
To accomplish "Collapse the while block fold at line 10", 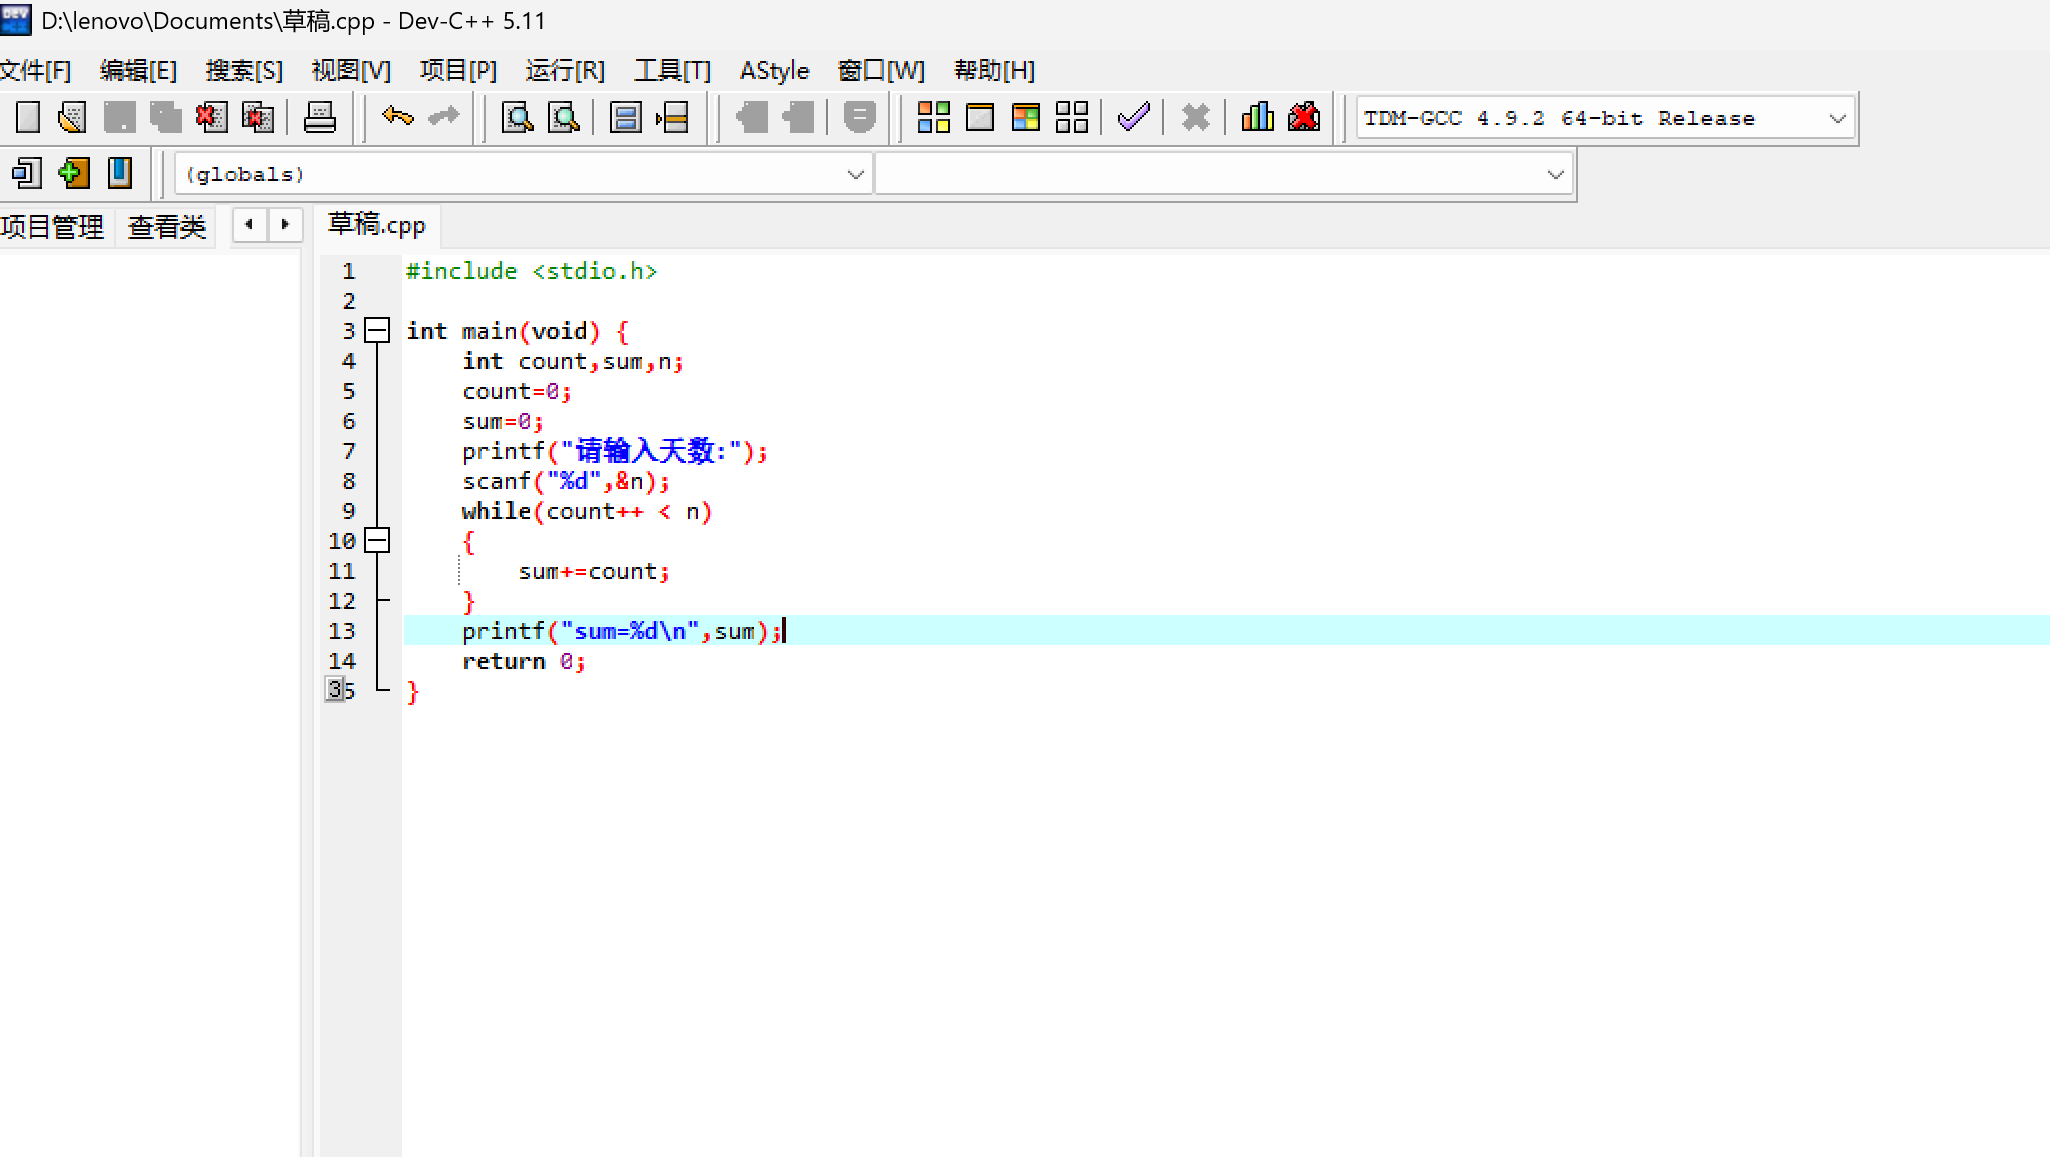I will coord(377,541).
